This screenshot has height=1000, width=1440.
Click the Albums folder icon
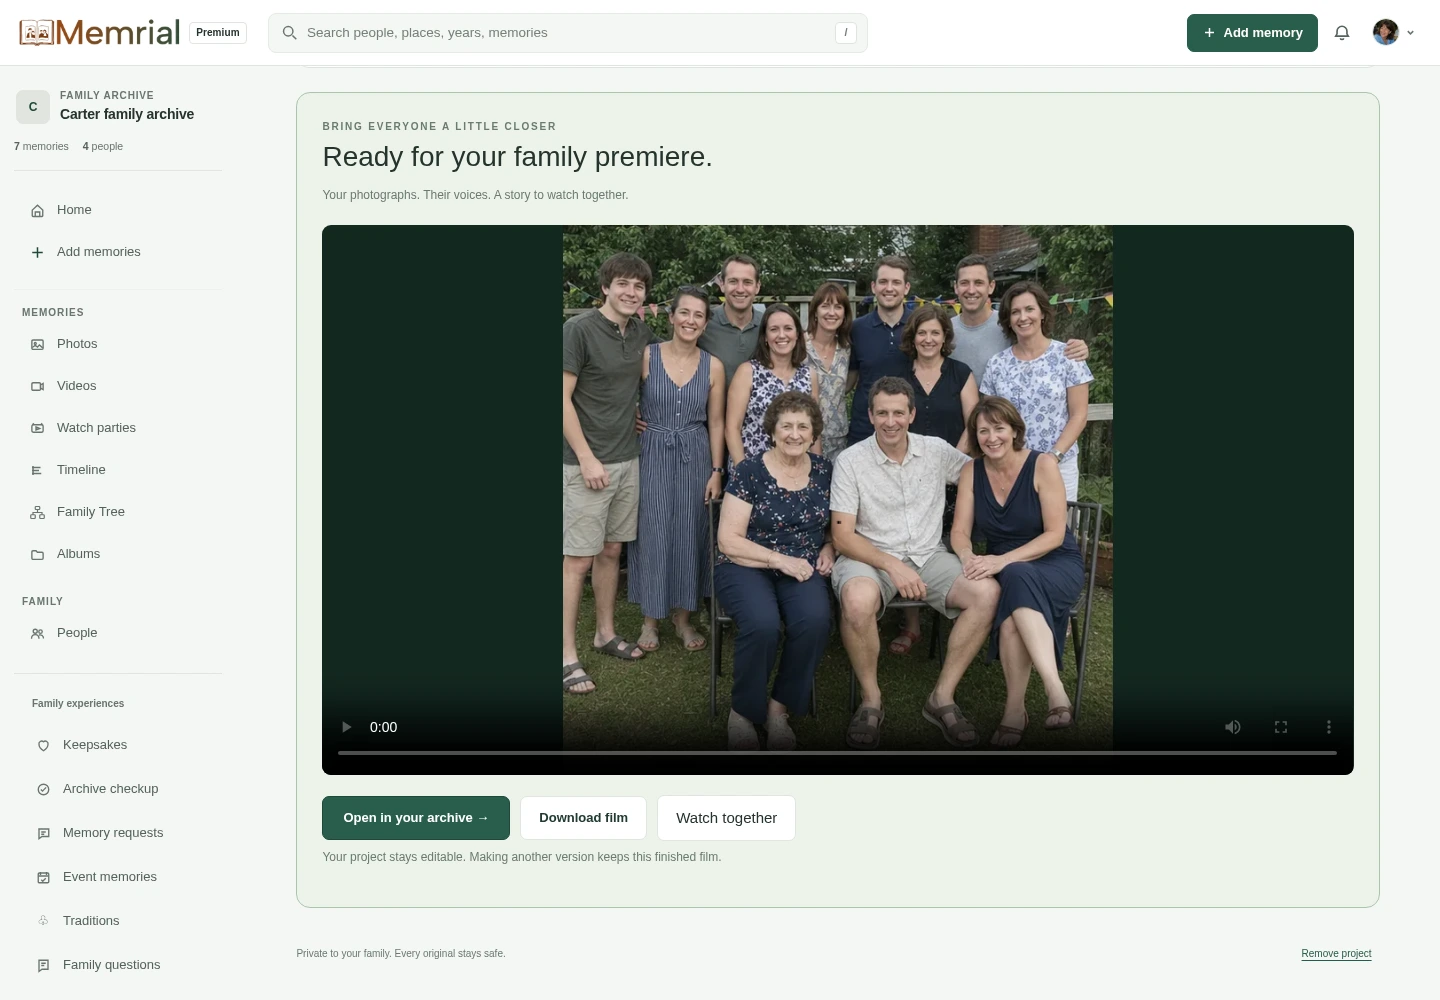[x=37, y=554]
